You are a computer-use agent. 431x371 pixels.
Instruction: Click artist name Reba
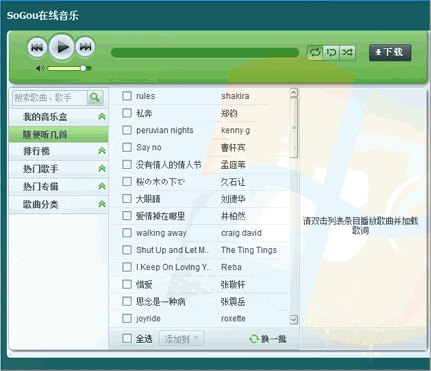tap(231, 267)
